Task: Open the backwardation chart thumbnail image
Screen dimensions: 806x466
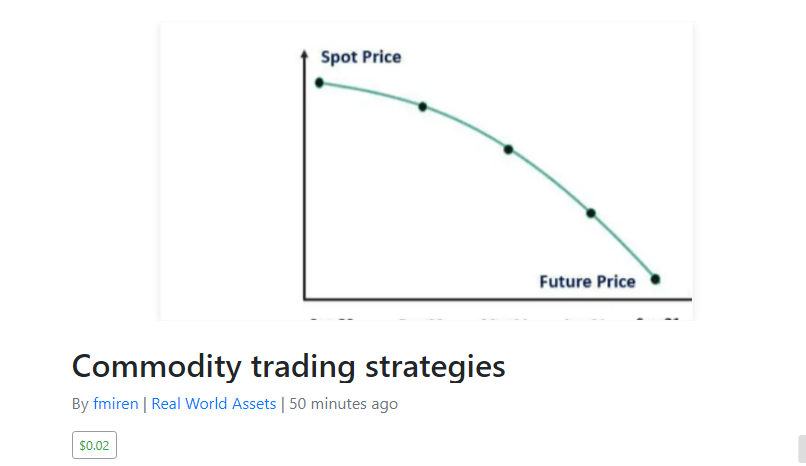Action: click(426, 171)
